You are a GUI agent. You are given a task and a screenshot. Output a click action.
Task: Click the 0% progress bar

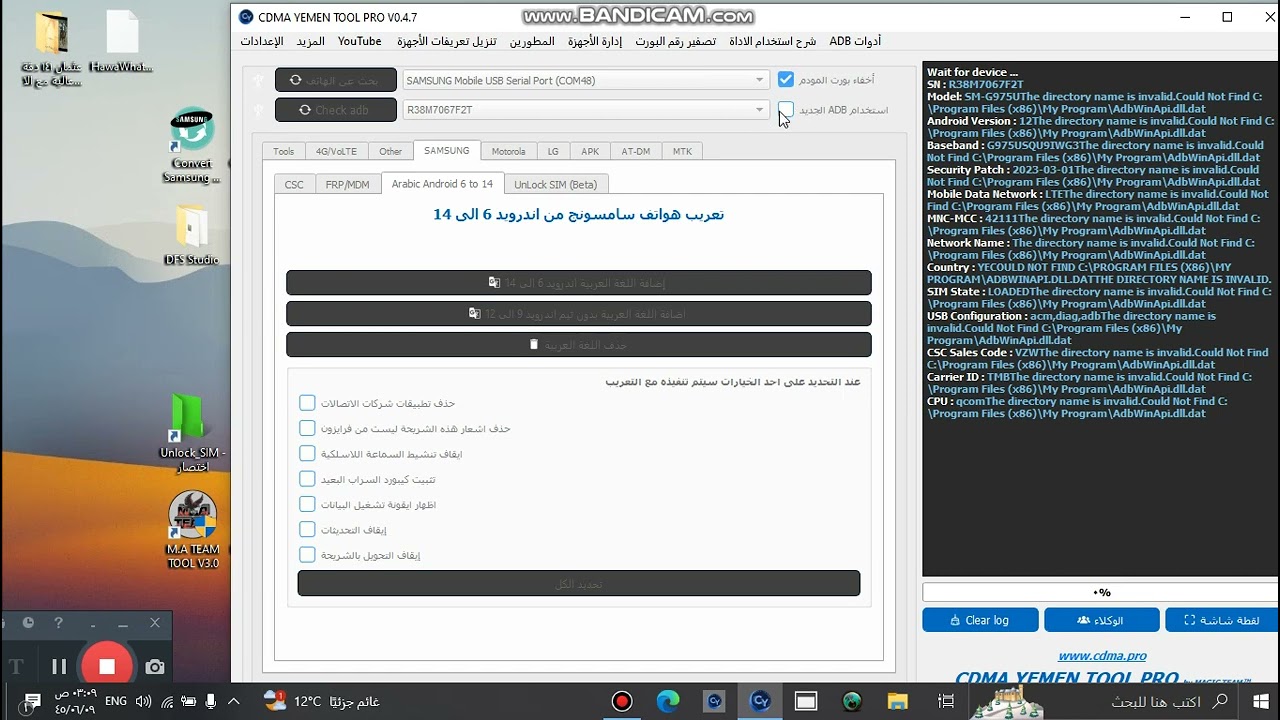click(1100, 592)
